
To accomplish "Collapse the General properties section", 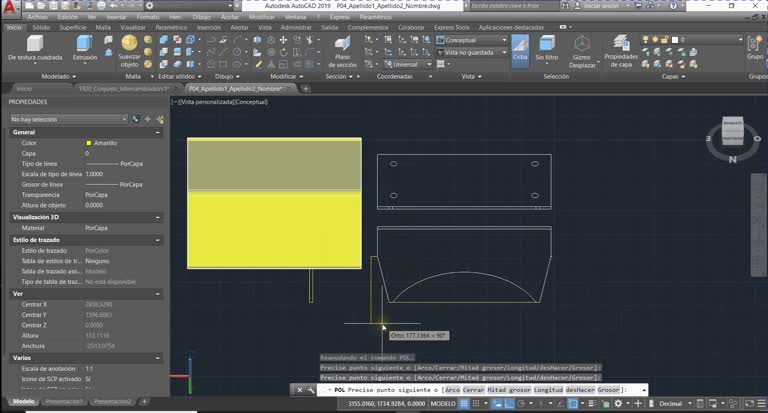I will 158,132.
